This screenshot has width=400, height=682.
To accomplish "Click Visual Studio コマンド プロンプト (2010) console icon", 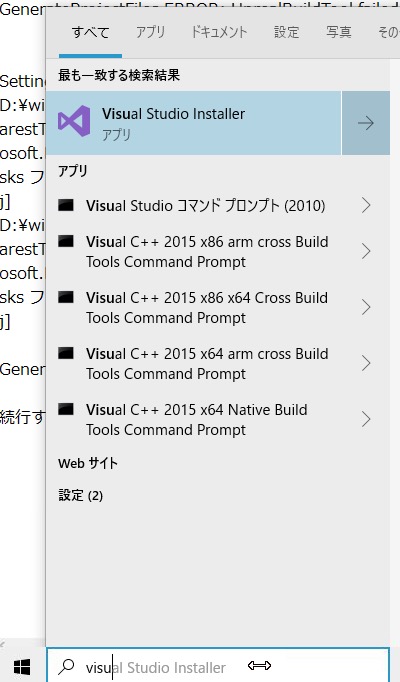I will point(66,205).
